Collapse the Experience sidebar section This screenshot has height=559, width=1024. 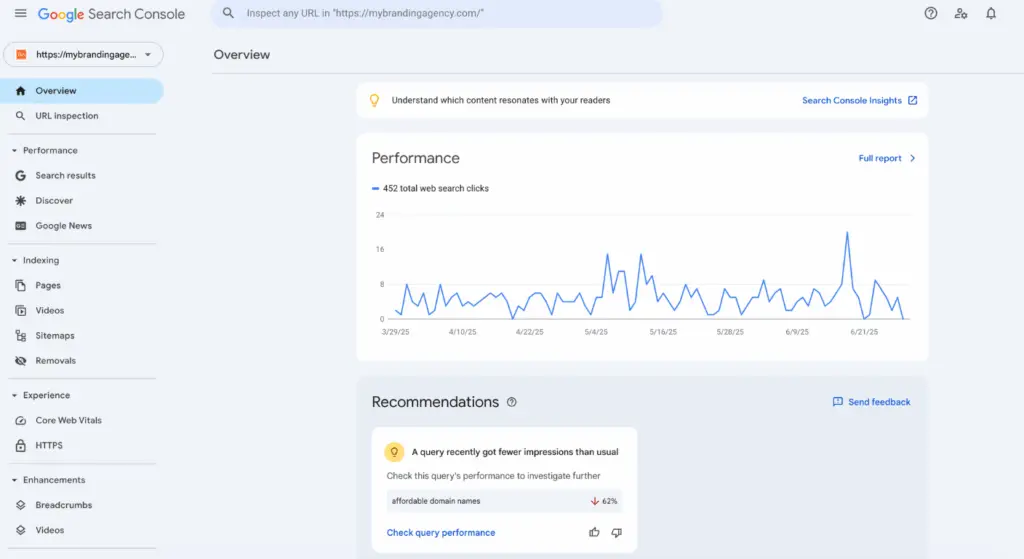tap(14, 396)
